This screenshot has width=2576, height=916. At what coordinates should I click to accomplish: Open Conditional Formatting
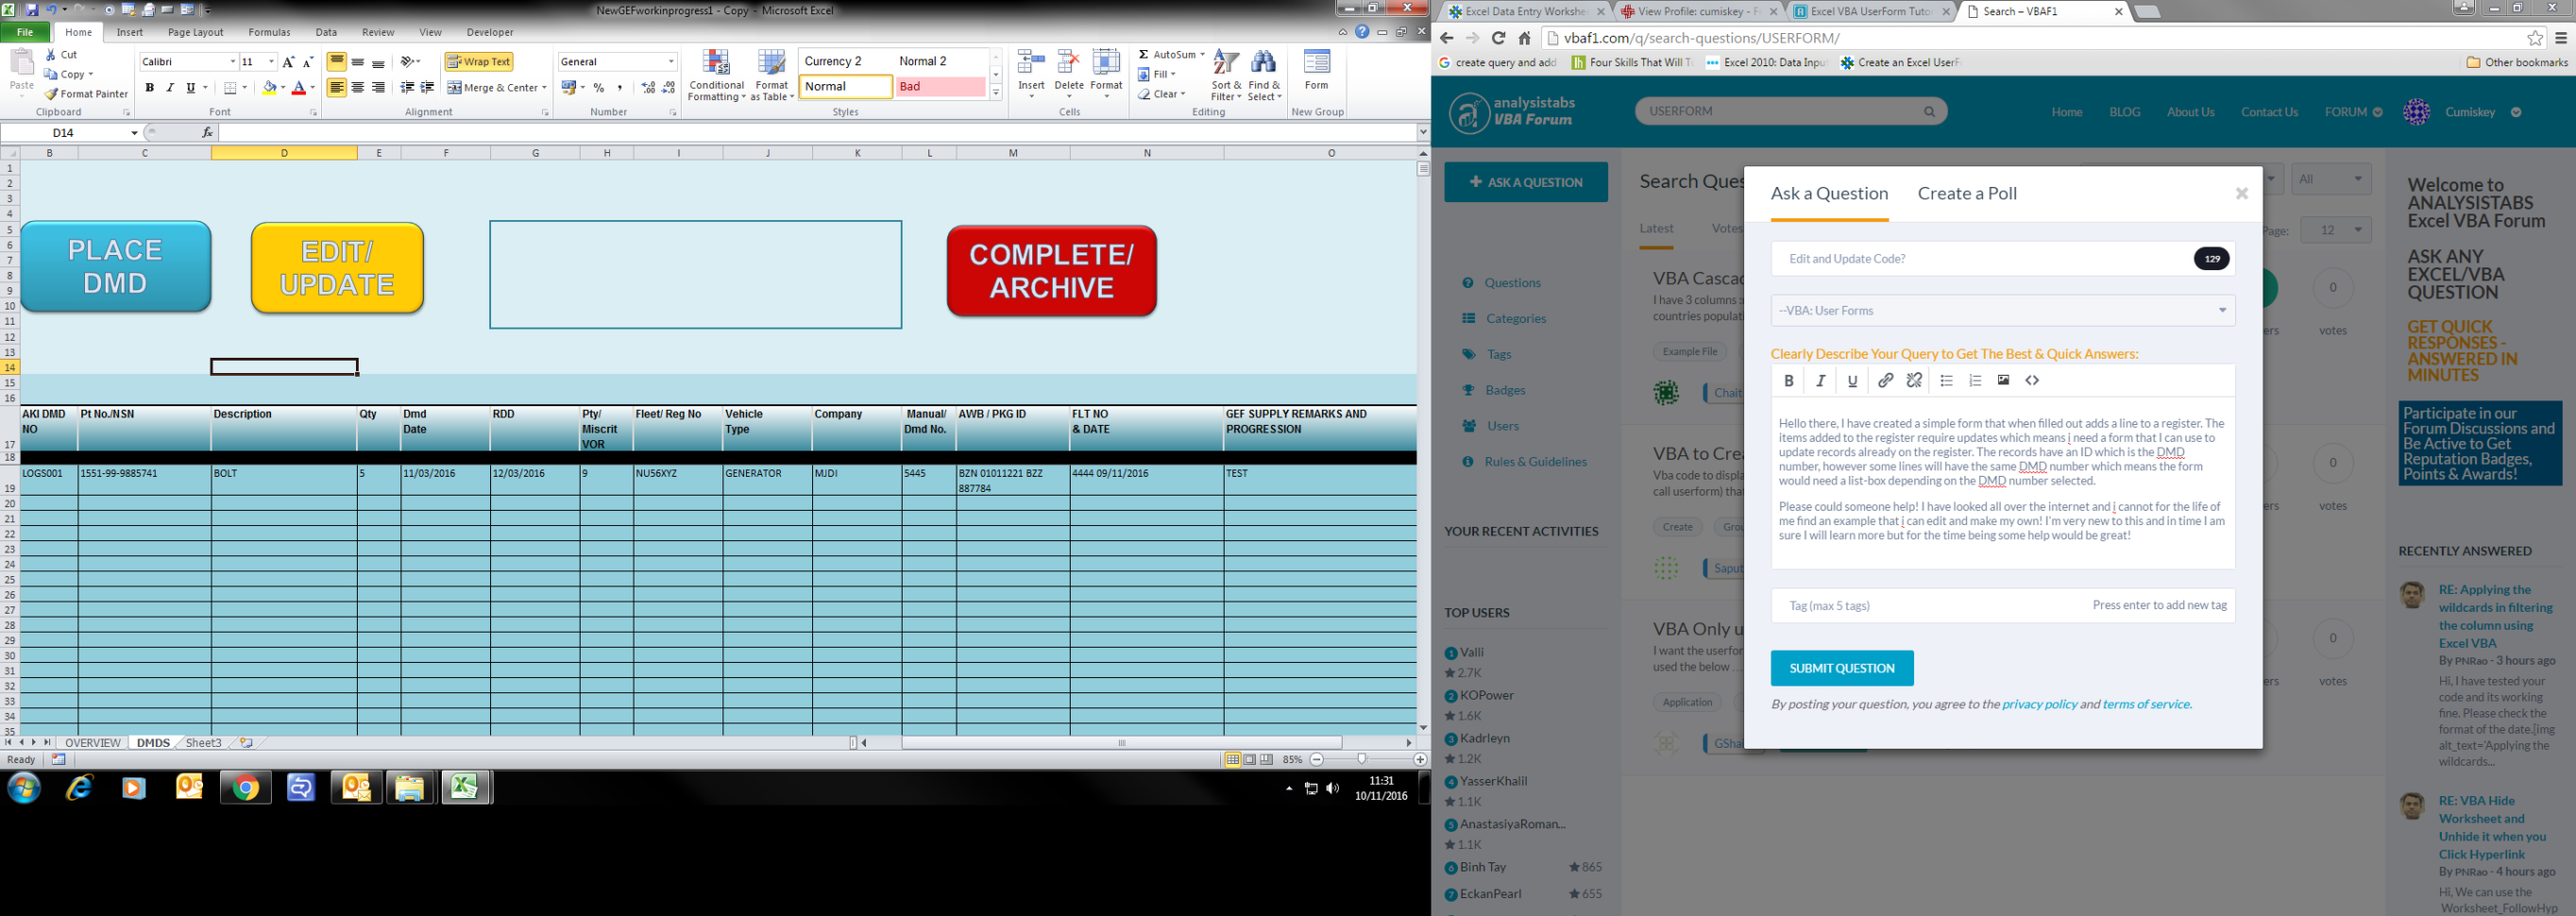[716, 75]
